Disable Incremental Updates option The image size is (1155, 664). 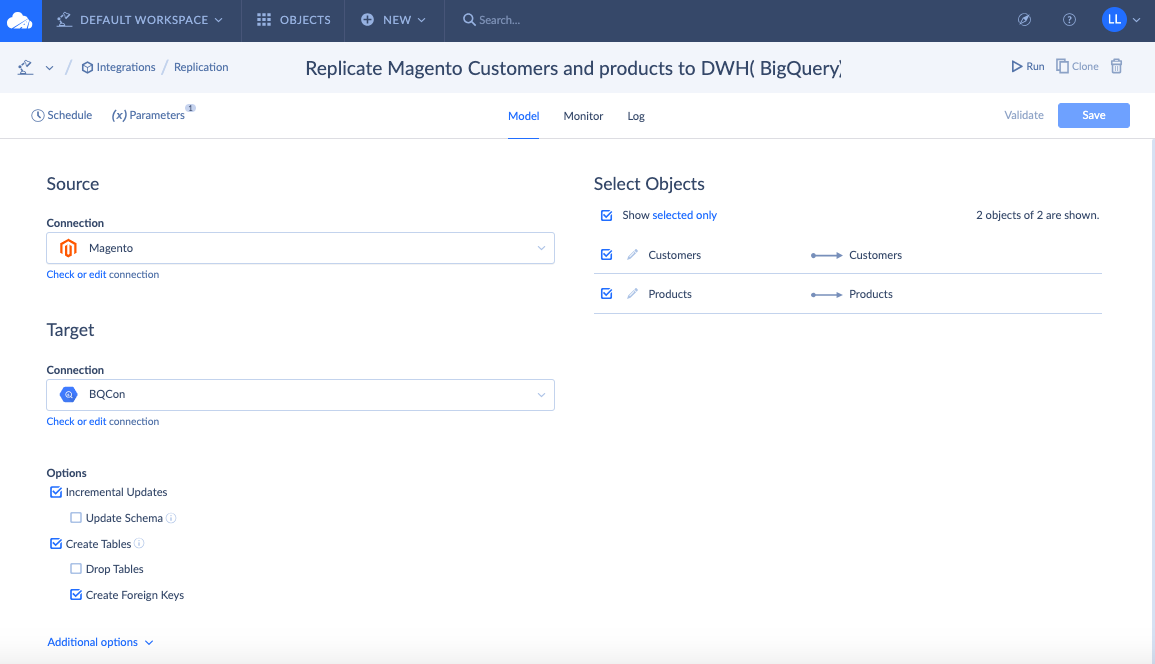click(56, 492)
